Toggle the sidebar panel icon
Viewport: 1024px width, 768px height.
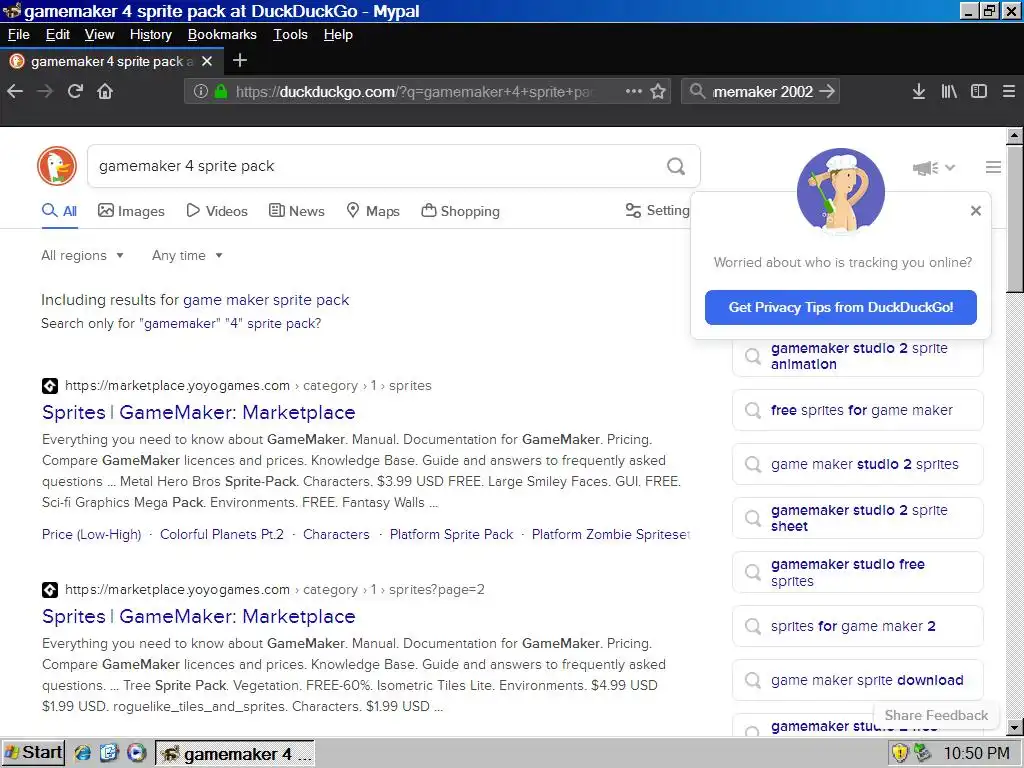tap(978, 91)
